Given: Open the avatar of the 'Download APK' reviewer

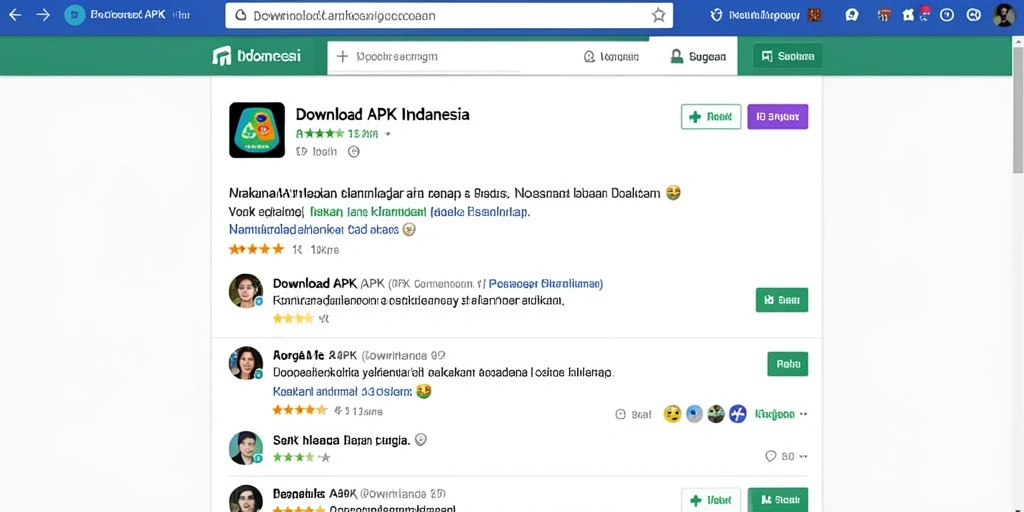Looking at the screenshot, I should (x=246, y=291).
